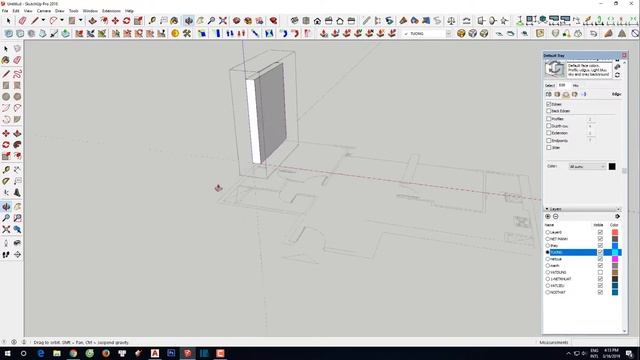
Task: Open Microsoft Edge from the taskbar
Action: coord(41,353)
